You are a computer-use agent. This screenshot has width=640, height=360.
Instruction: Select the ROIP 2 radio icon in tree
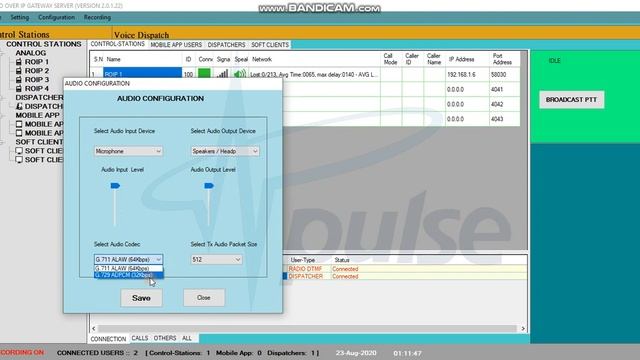point(19,71)
